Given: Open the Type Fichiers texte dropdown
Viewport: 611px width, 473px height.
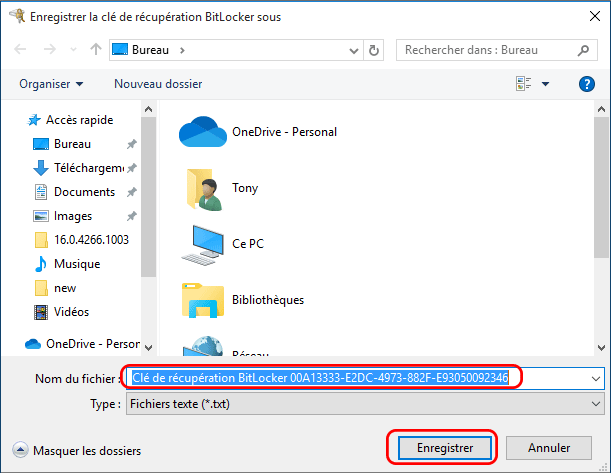Looking at the screenshot, I should [x=365, y=404].
